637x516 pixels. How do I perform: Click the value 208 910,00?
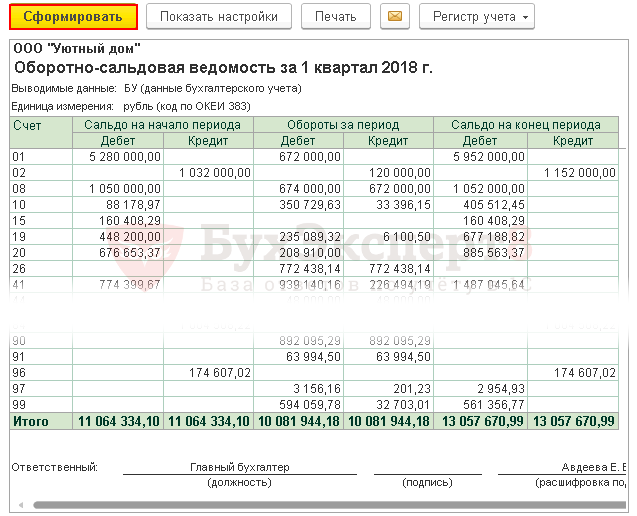310,252
